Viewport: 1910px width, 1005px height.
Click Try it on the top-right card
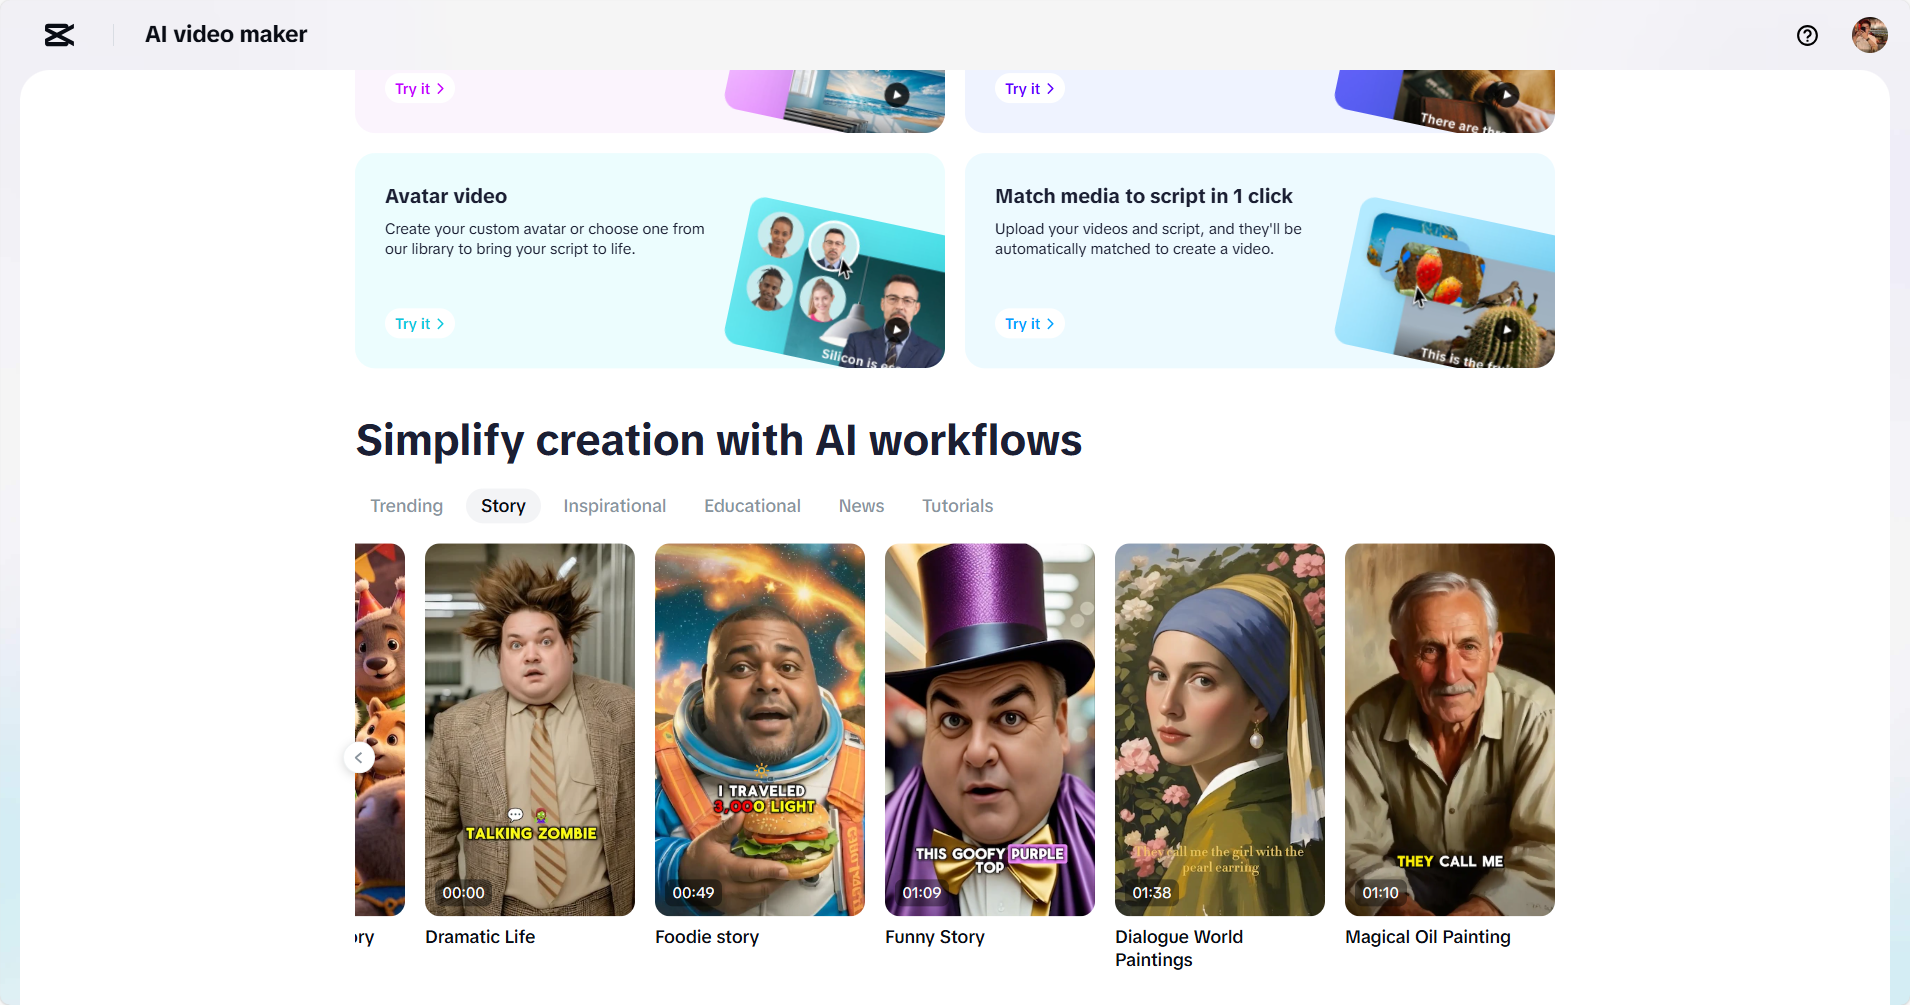[1029, 88]
